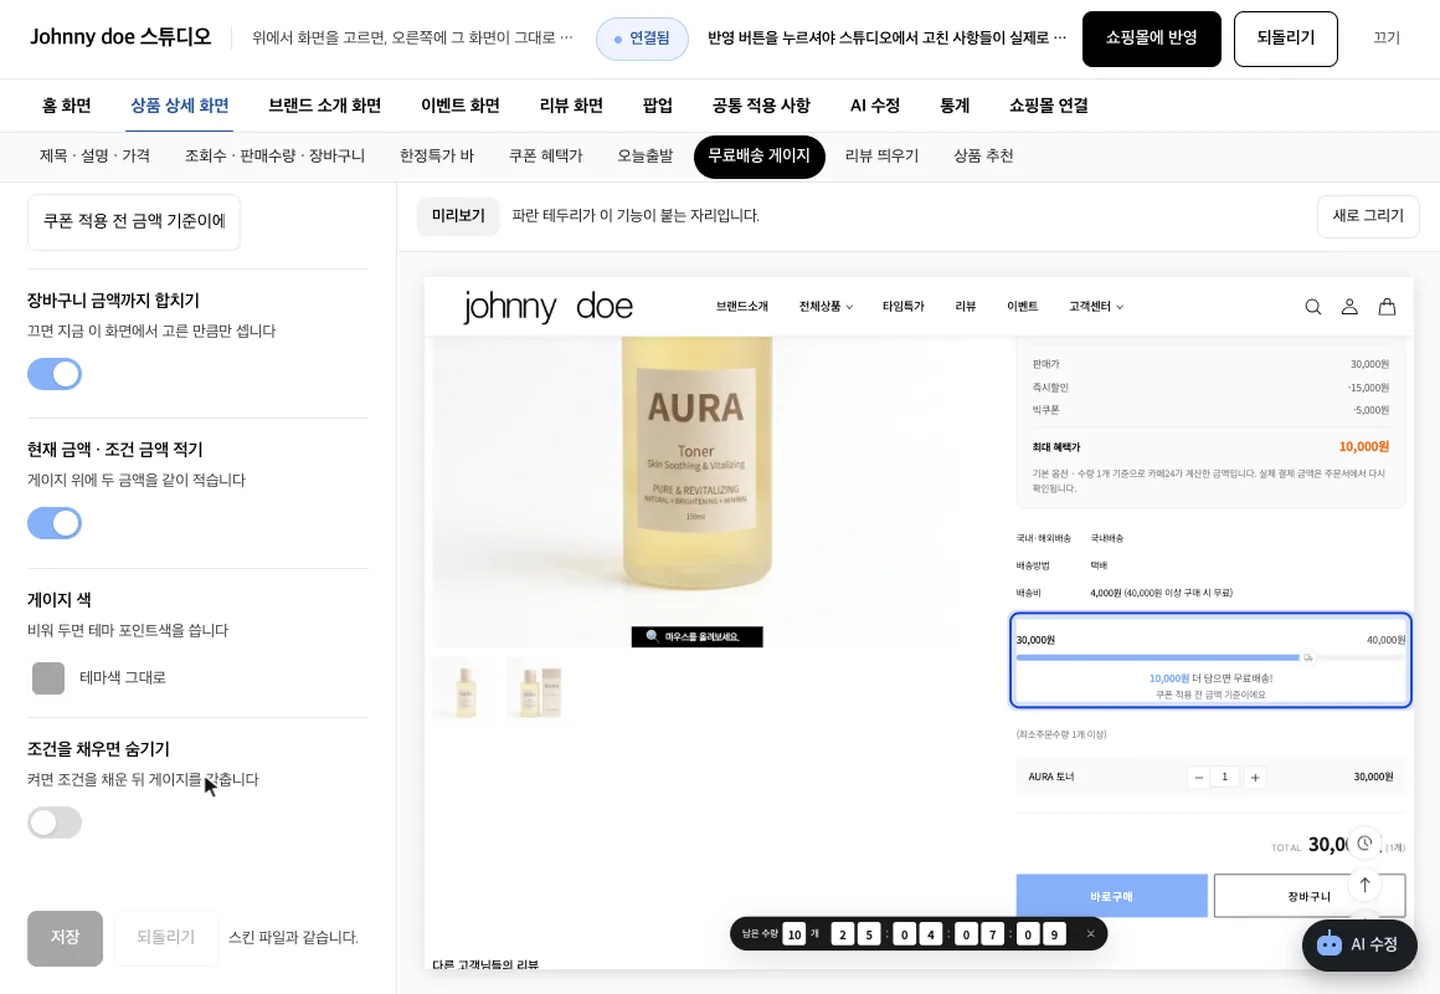Image resolution: width=1440 pixels, height=994 pixels.
Task: Click the johnny doe shop logo
Action: pos(548,306)
